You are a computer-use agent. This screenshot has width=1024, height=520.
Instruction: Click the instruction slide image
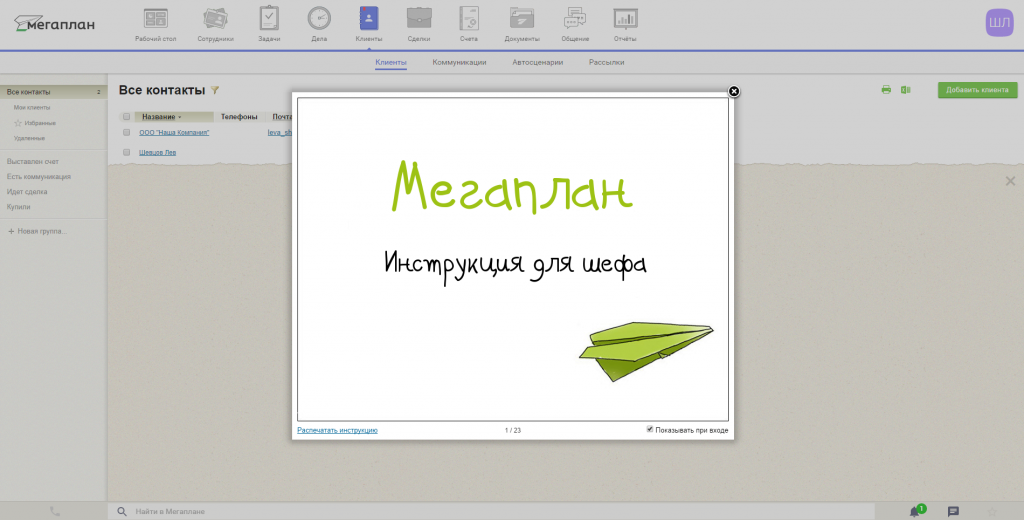(513, 259)
